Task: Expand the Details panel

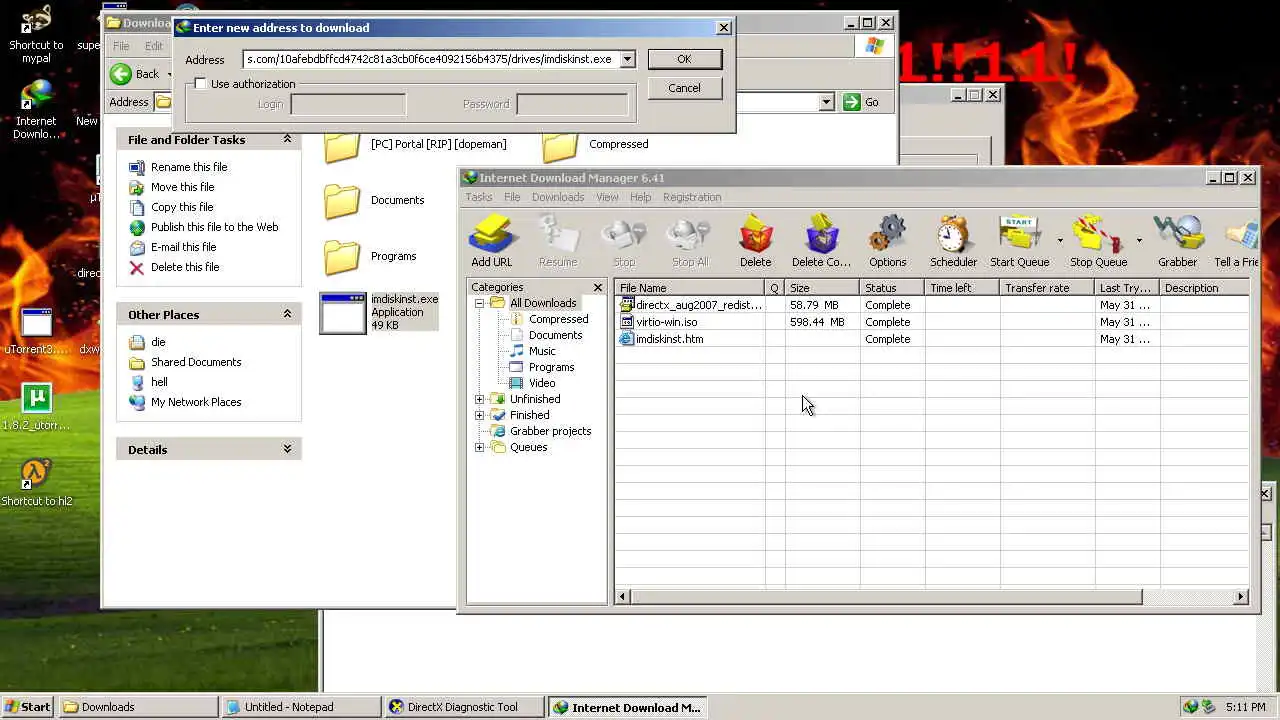Action: 287,449
